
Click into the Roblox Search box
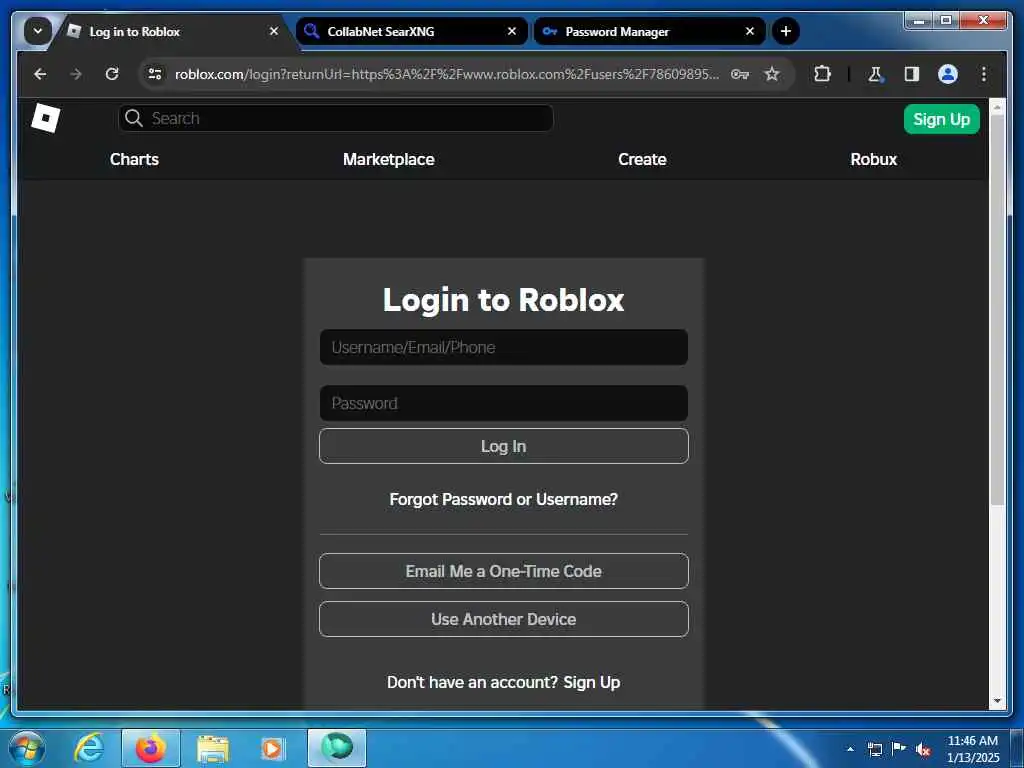click(x=336, y=118)
